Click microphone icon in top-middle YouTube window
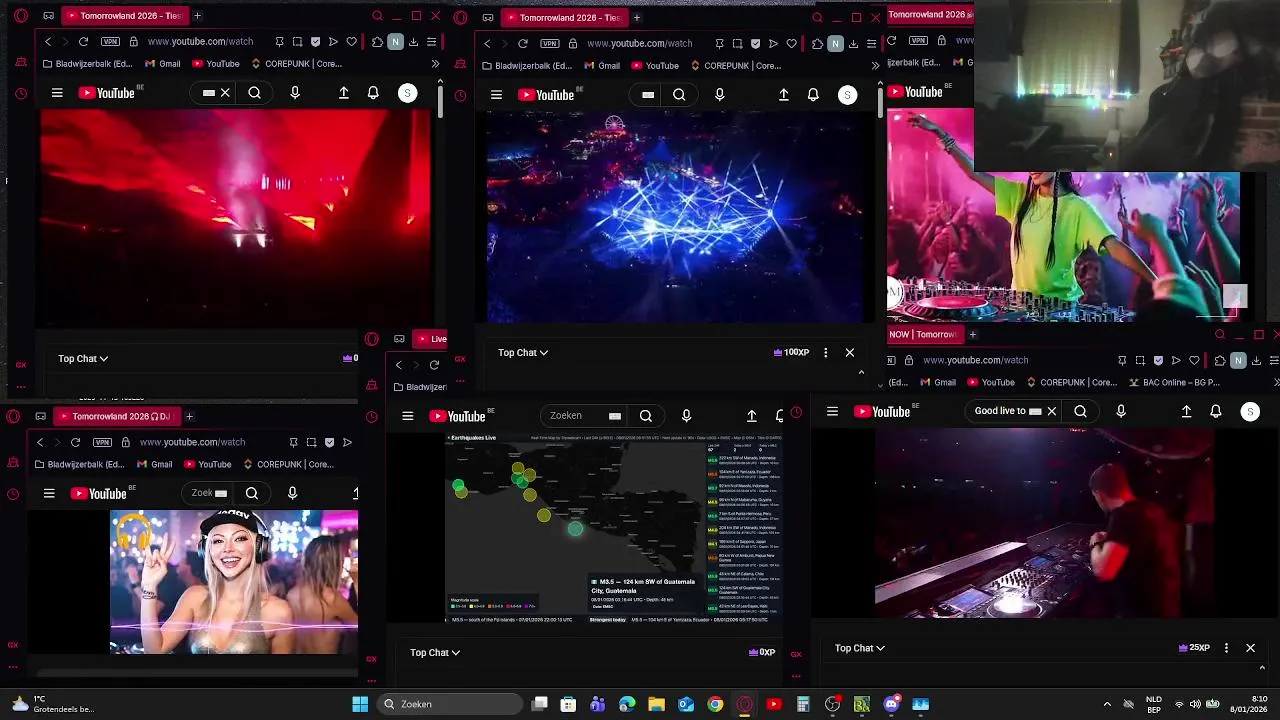The image size is (1280, 720). [720, 95]
